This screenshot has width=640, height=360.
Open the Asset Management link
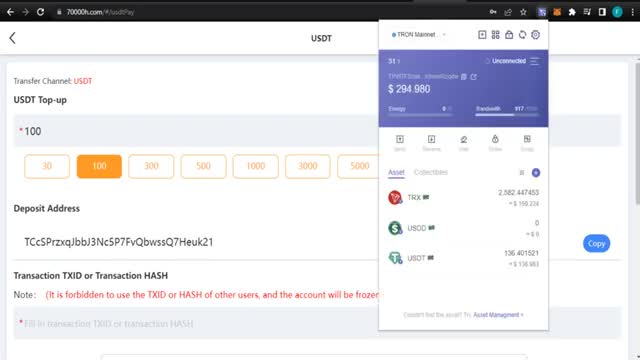coord(498,315)
